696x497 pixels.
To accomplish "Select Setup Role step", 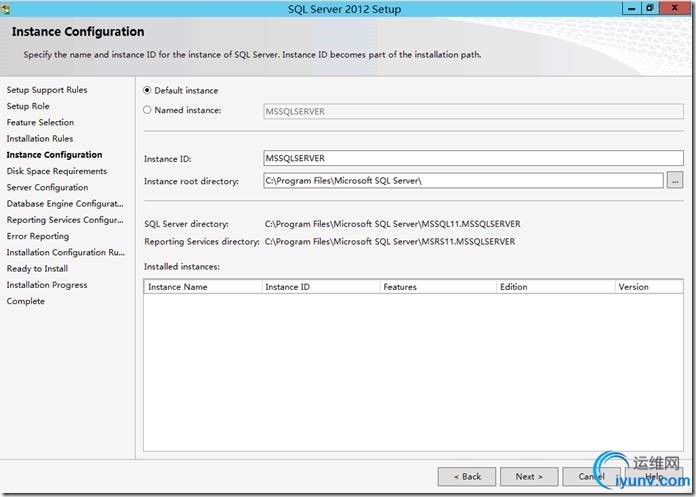I will click(28, 106).
